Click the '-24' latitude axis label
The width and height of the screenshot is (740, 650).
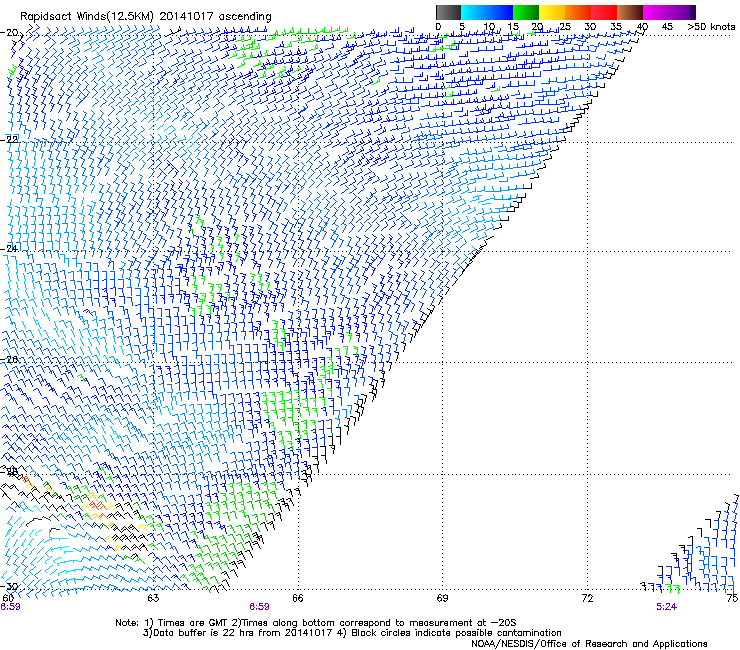click(x=9, y=248)
